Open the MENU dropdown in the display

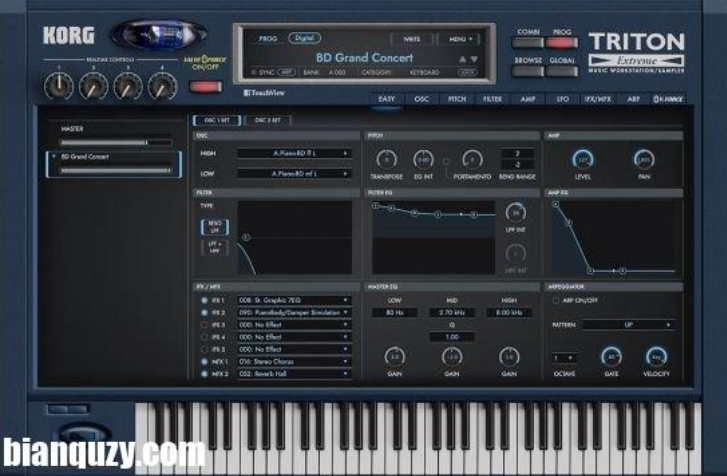point(460,39)
